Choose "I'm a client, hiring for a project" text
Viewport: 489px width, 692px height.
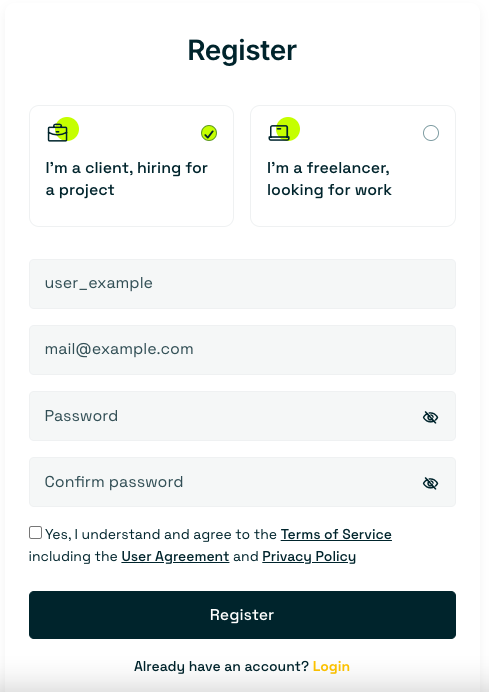point(126,179)
